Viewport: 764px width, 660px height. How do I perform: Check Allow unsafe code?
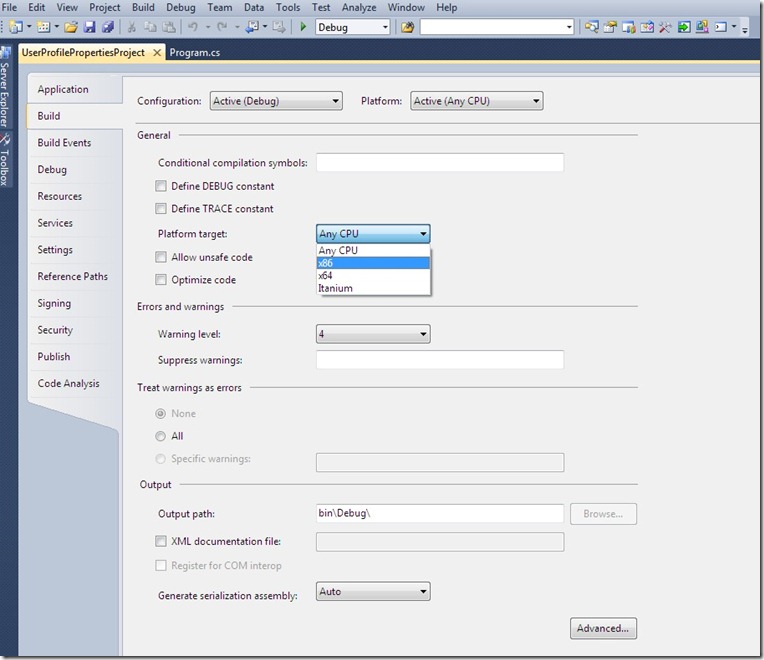pos(160,257)
